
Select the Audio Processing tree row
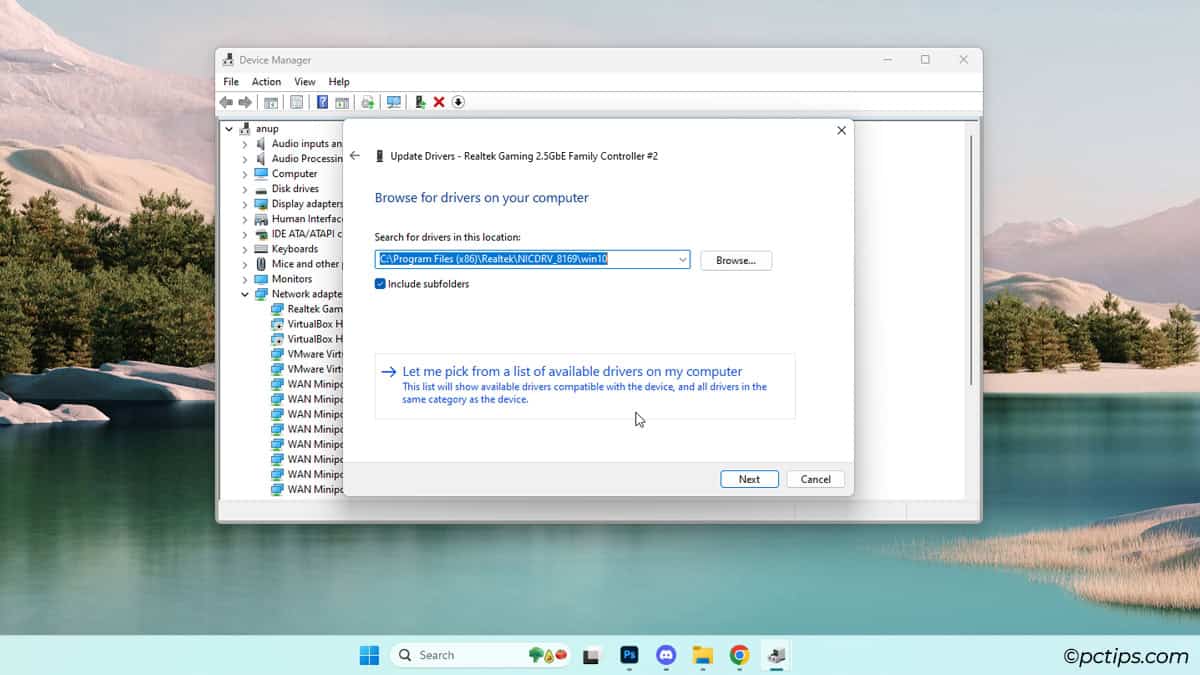click(298, 159)
